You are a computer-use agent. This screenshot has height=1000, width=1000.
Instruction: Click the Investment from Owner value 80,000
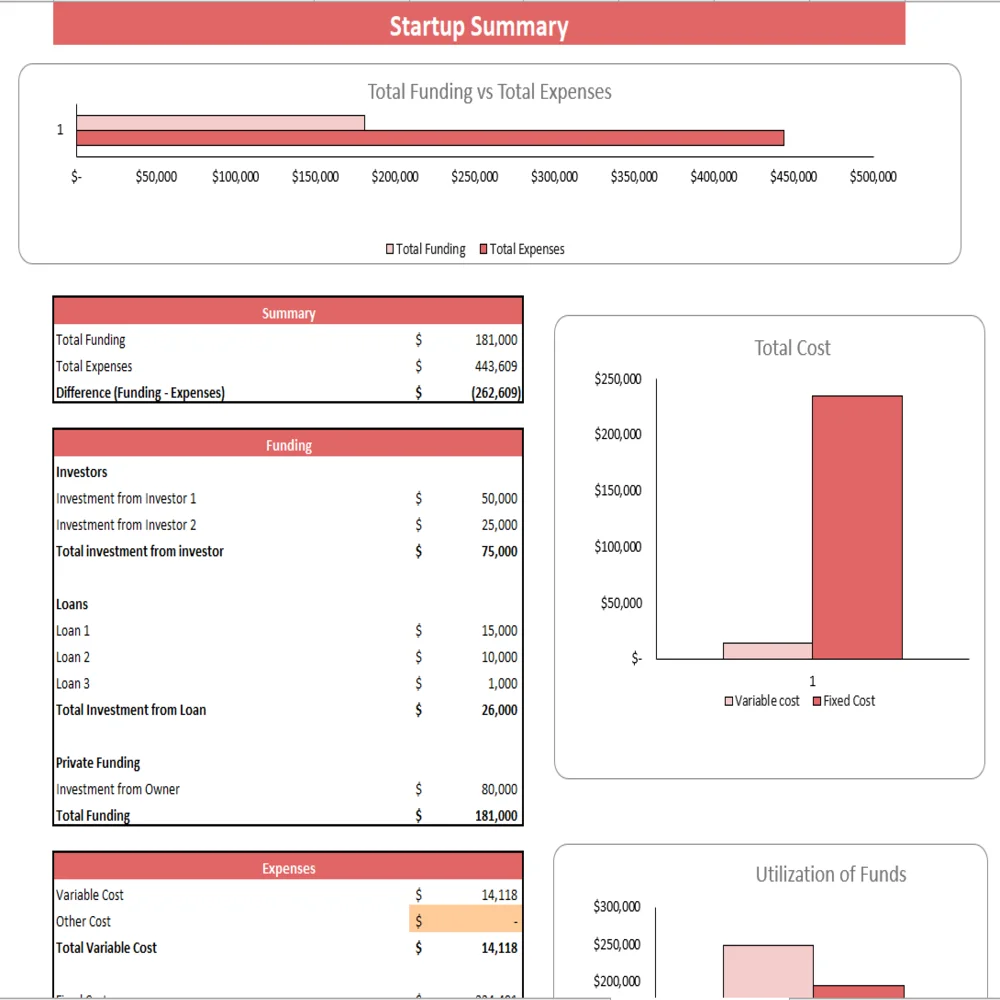[499, 790]
